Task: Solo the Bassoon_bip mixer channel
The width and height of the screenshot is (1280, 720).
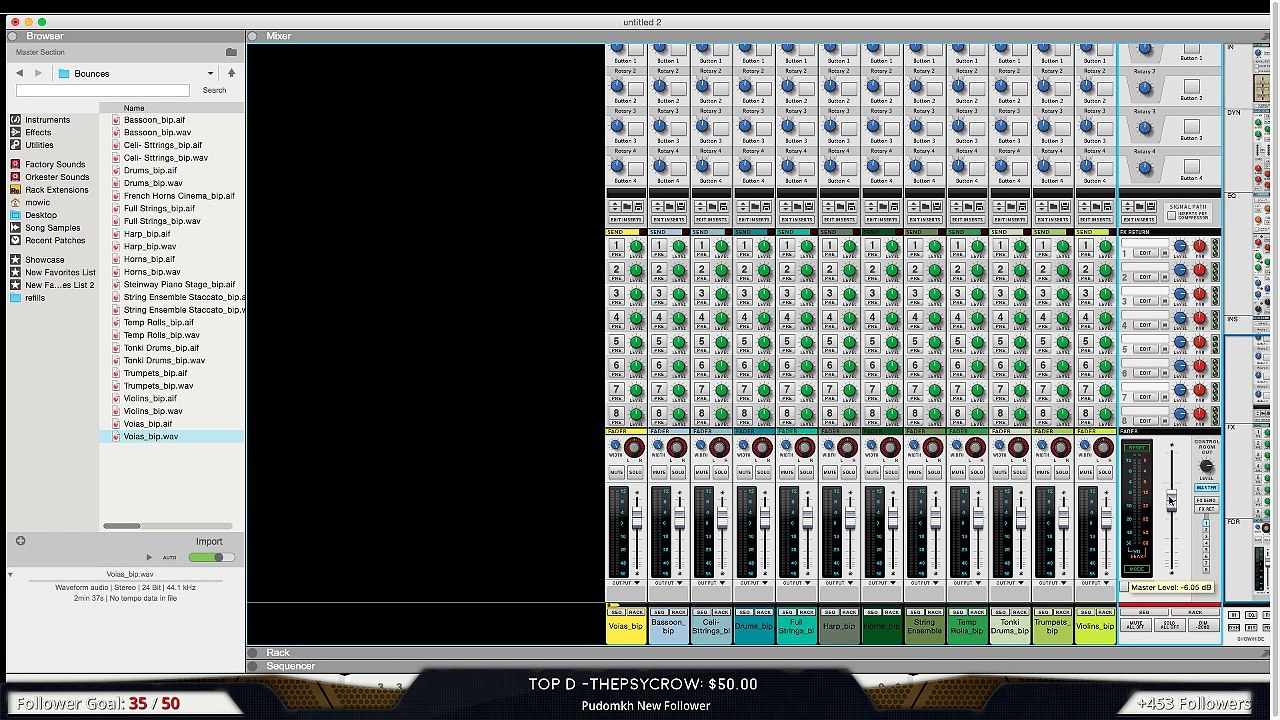Action: [678, 472]
